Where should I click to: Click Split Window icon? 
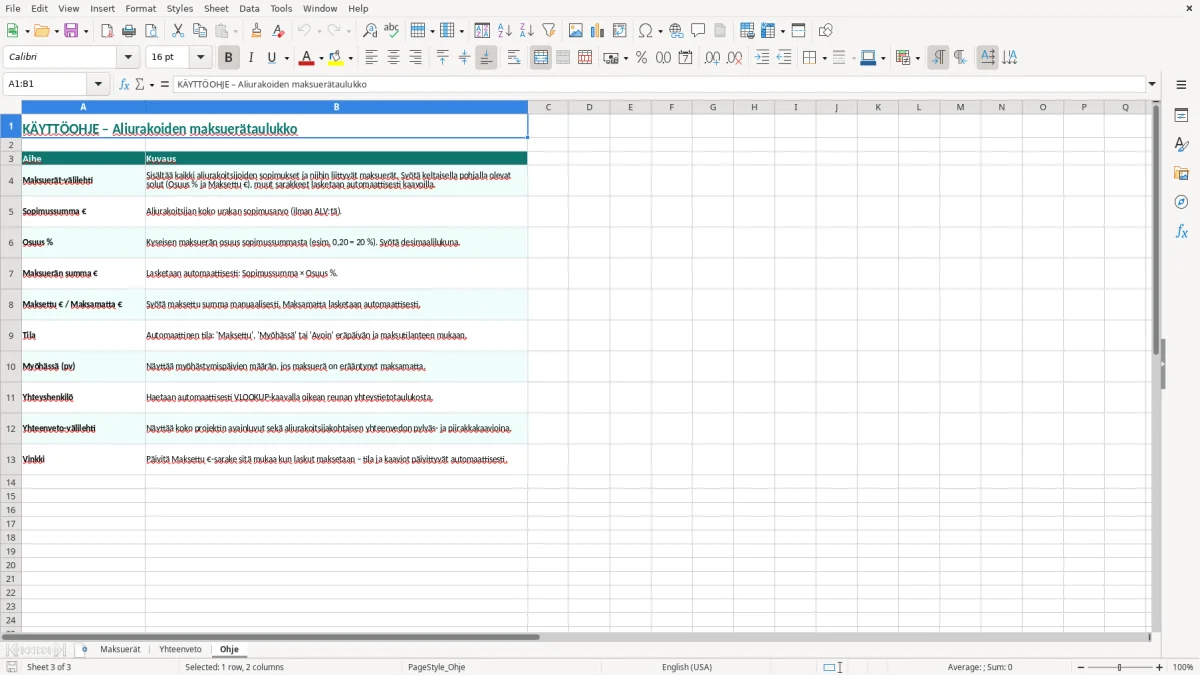[x=798, y=31]
